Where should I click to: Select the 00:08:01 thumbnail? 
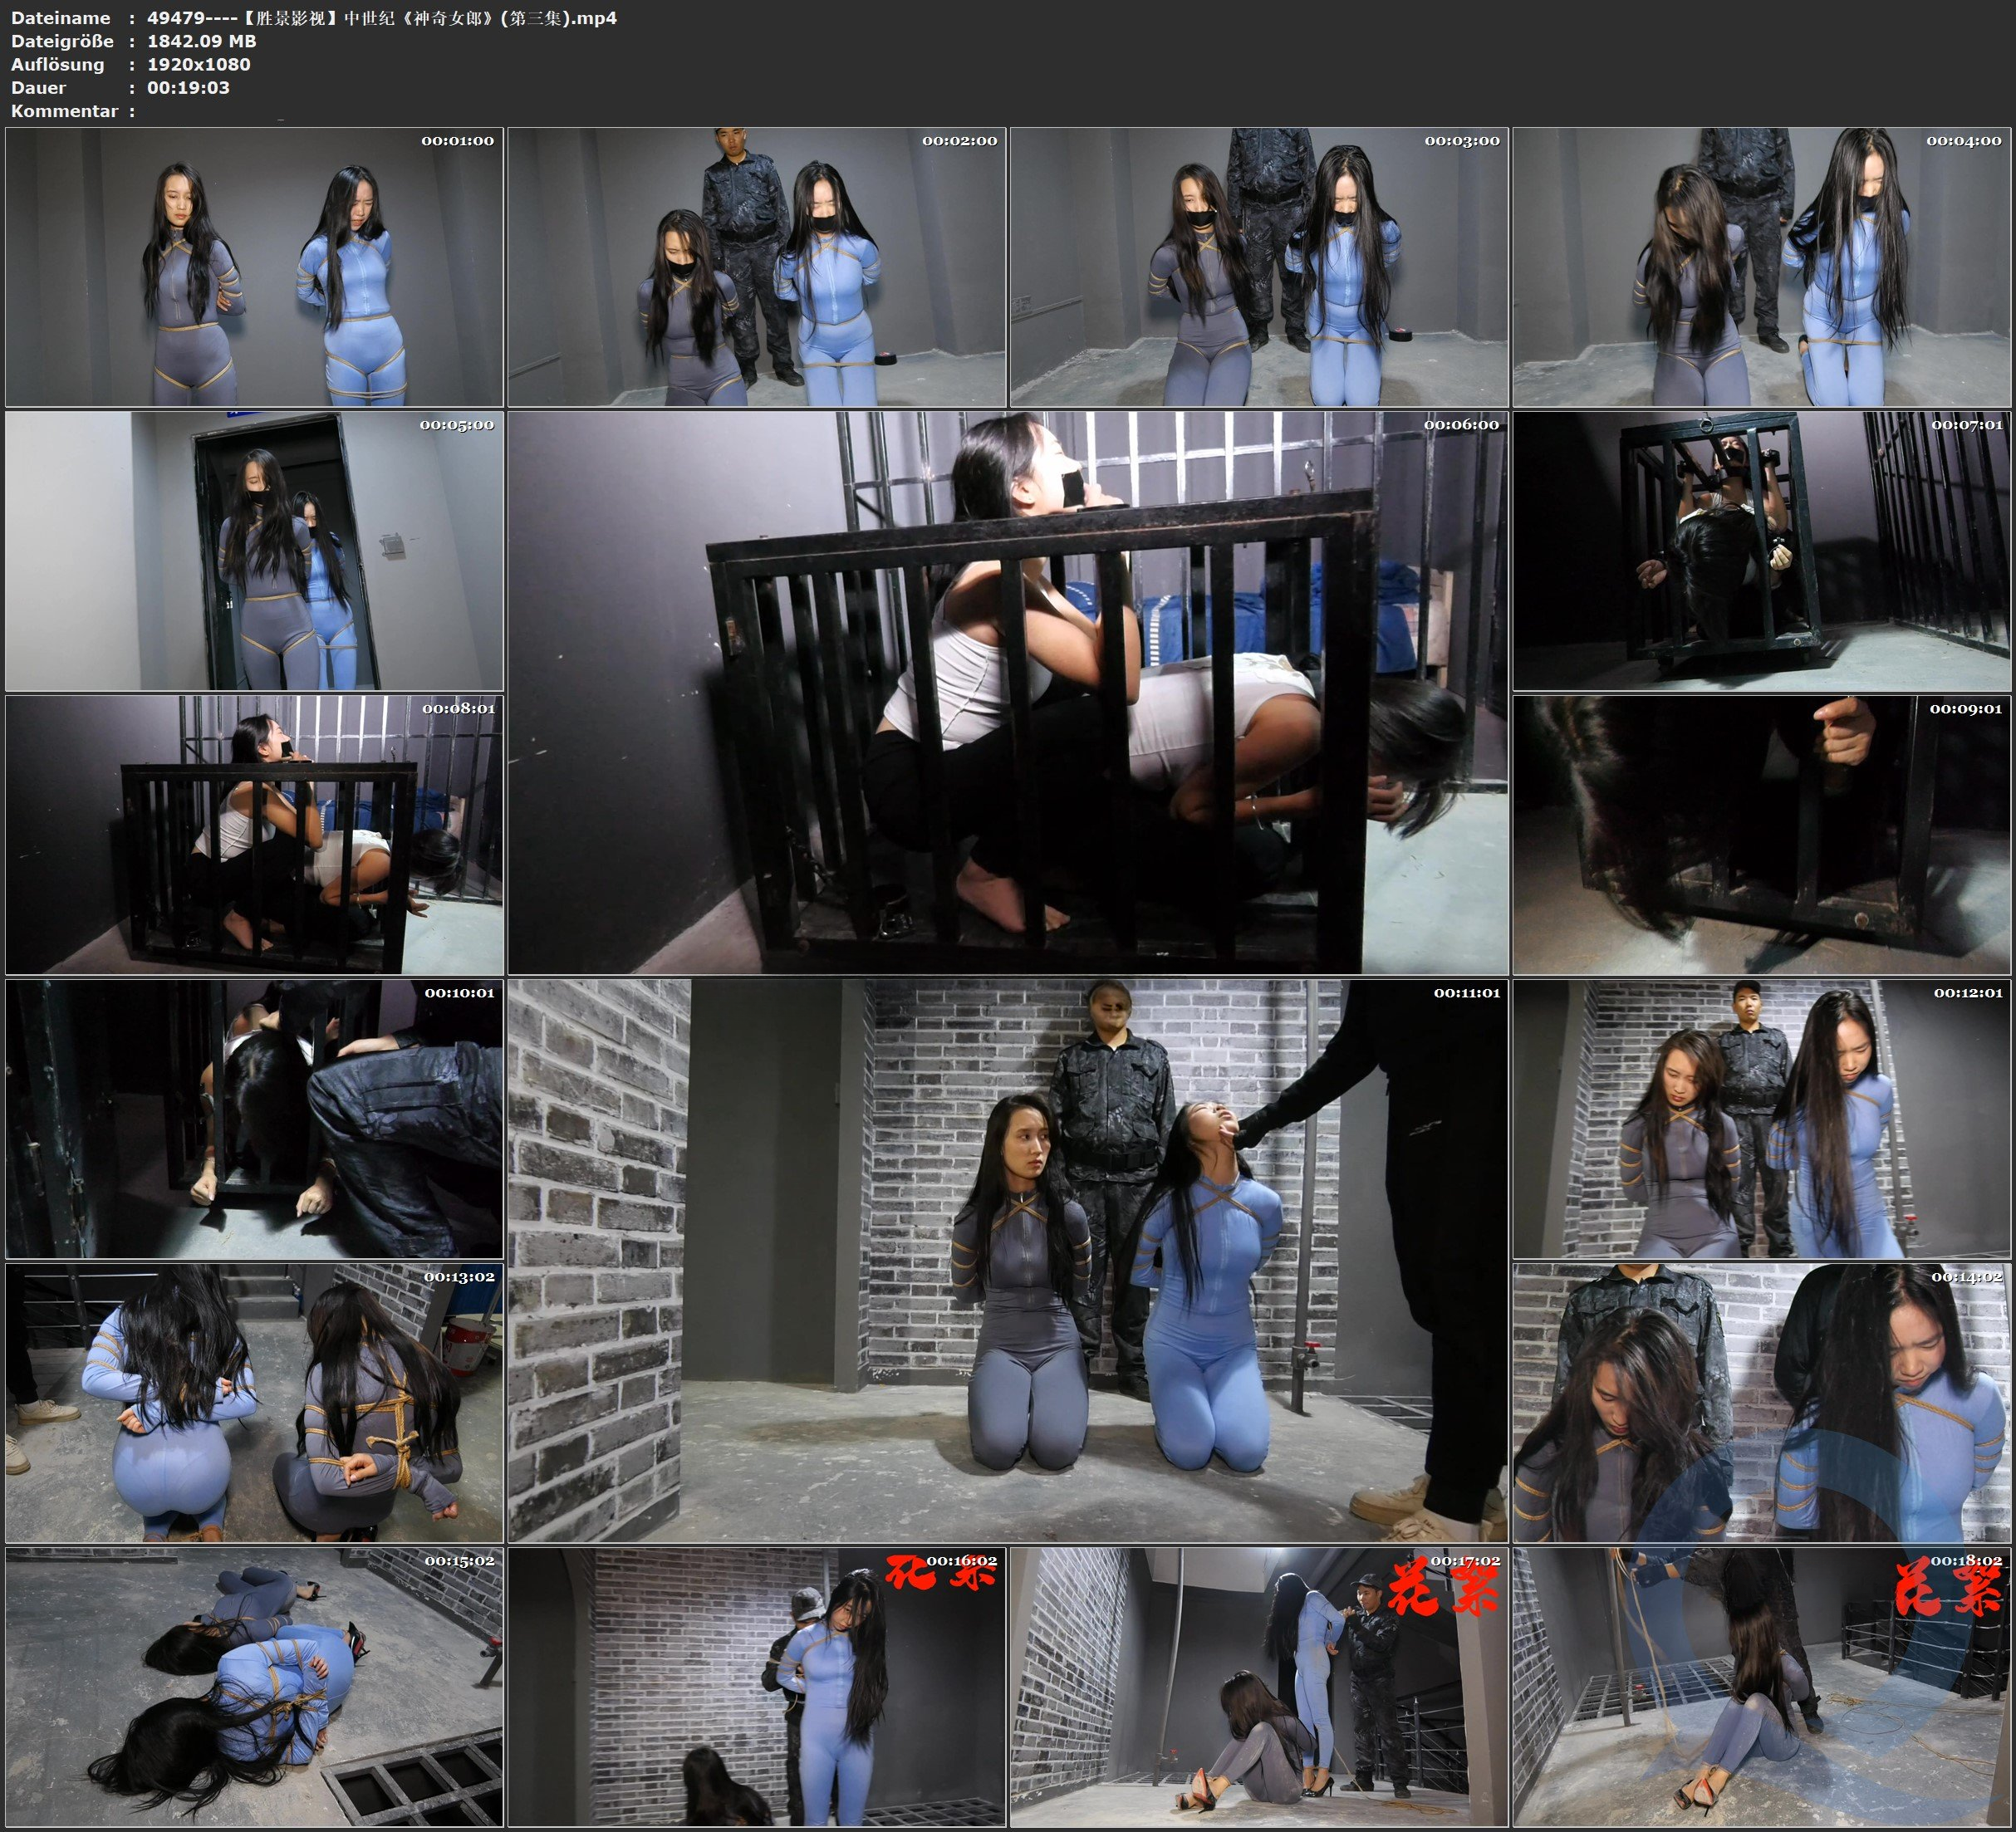coord(254,835)
